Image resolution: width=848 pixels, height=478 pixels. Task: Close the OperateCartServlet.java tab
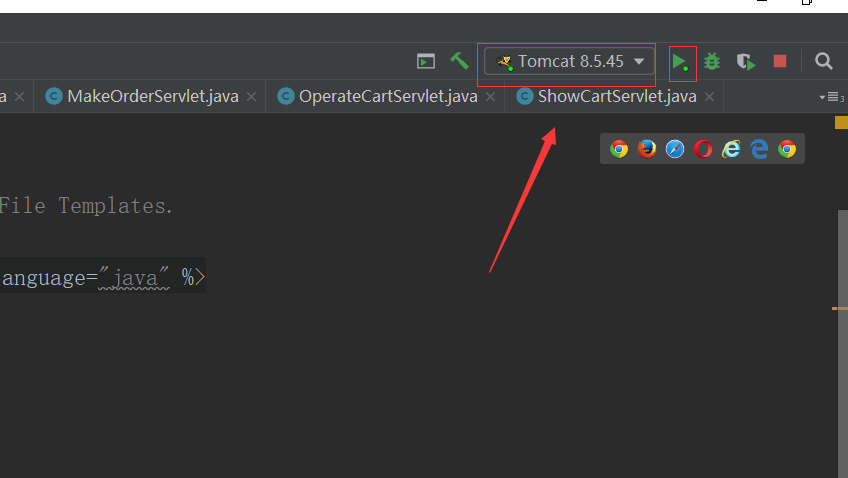pos(491,97)
